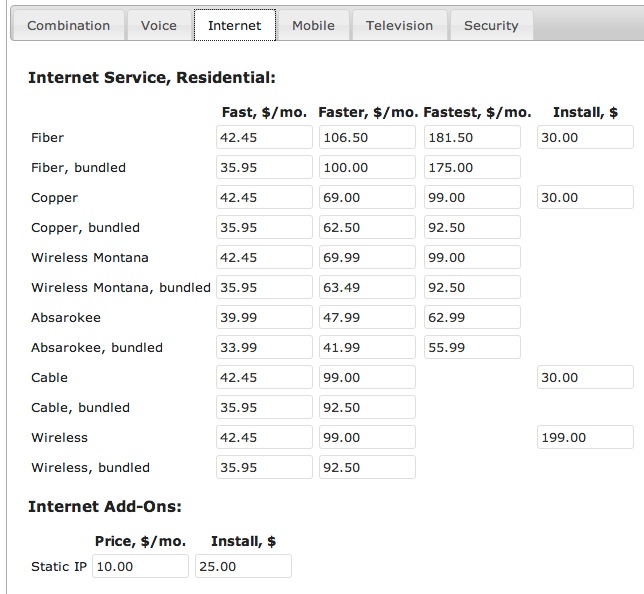The height and width of the screenshot is (594, 644).
Task: Click the Wireless bundled Faster price field
Action: pos(367,468)
